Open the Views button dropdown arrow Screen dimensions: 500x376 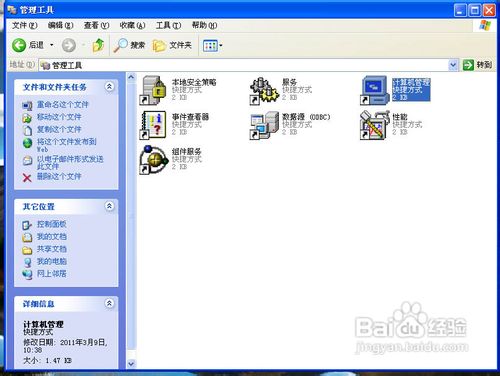coord(220,45)
